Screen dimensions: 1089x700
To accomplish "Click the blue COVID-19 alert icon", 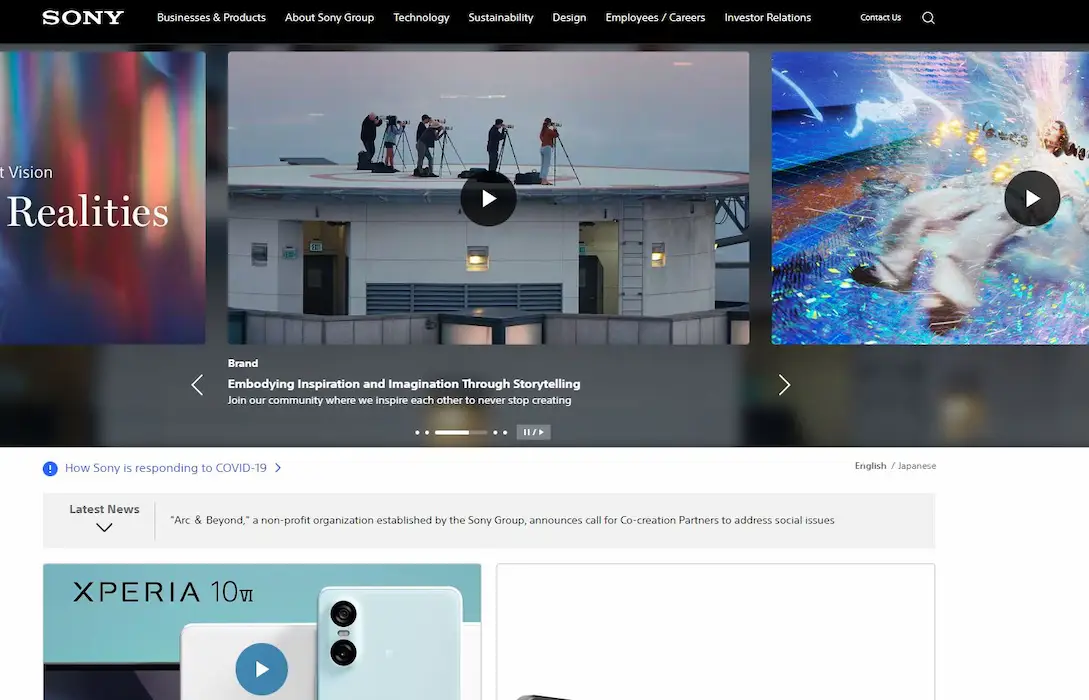I will (x=50, y=468).
